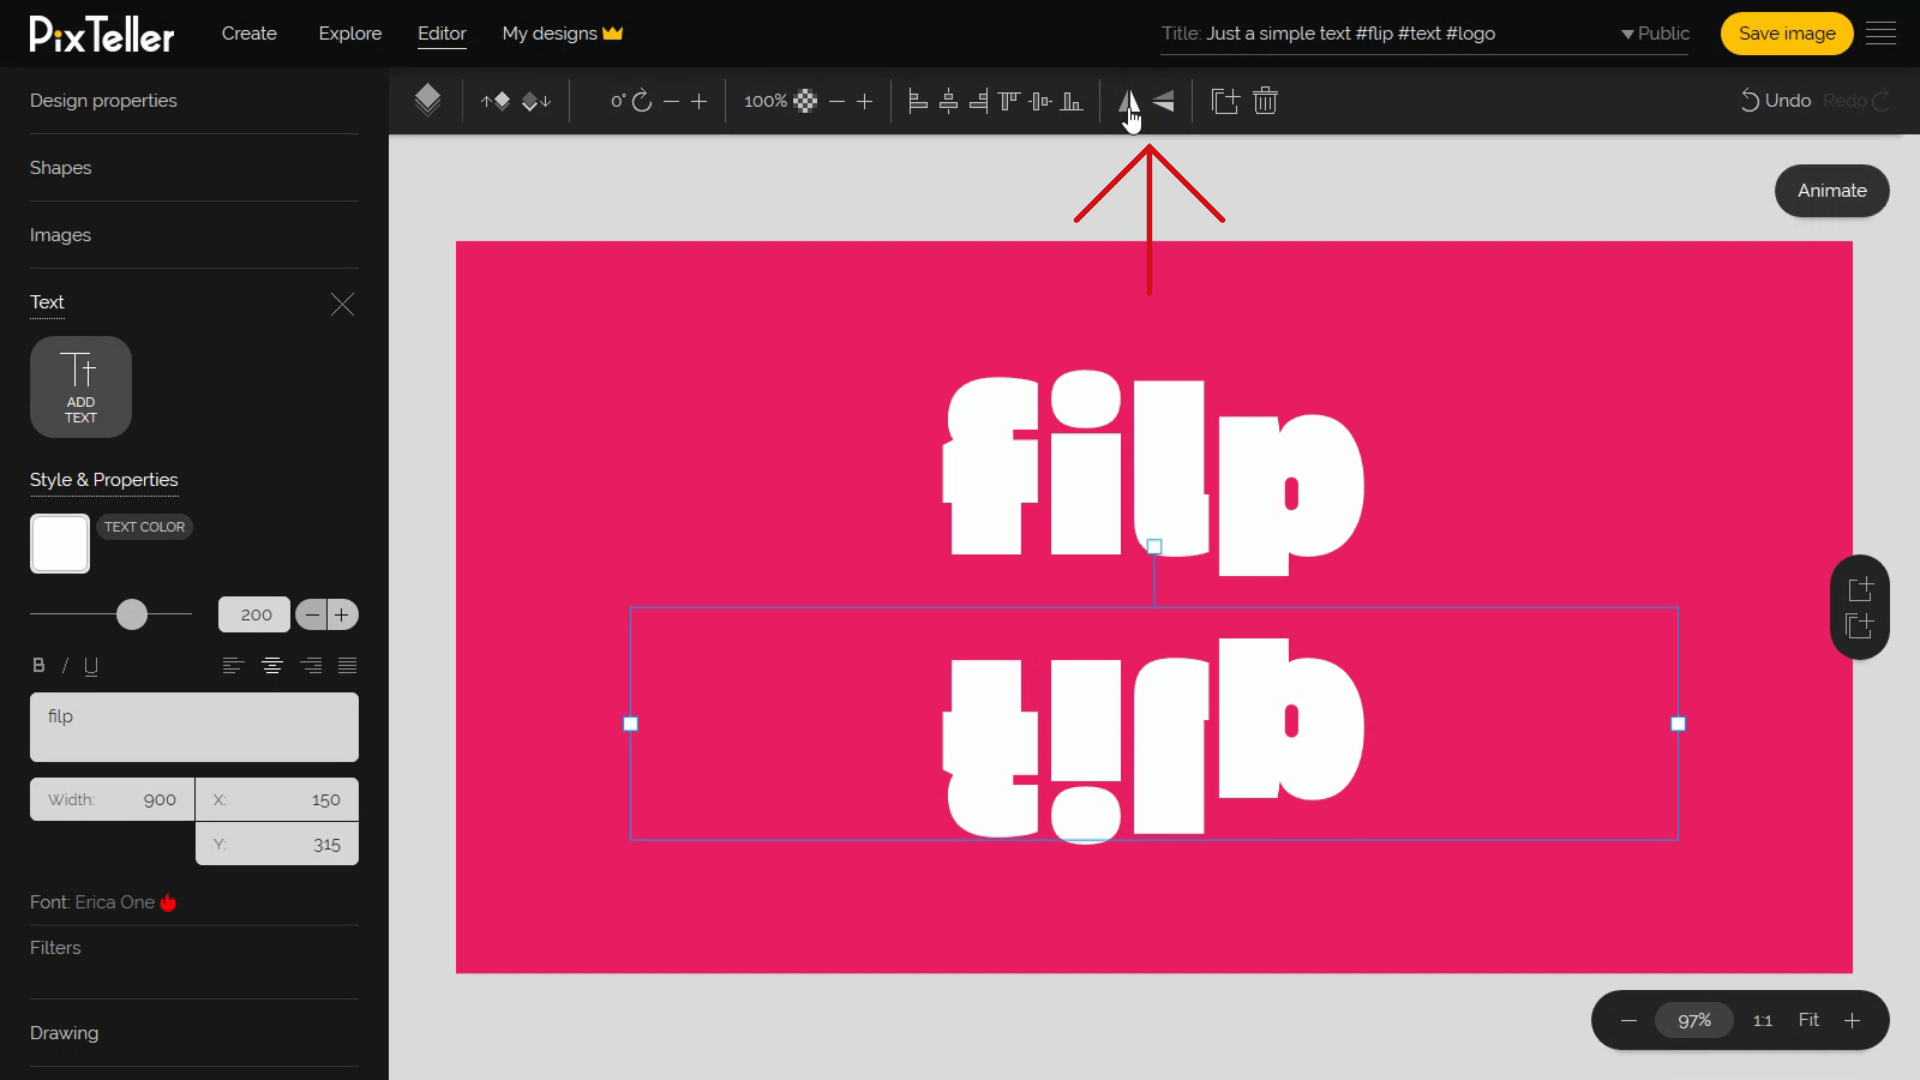
Task: Click the lower duplicate-page icon at canvas right
Action: pyautogui.click(x=1860, y=626)
